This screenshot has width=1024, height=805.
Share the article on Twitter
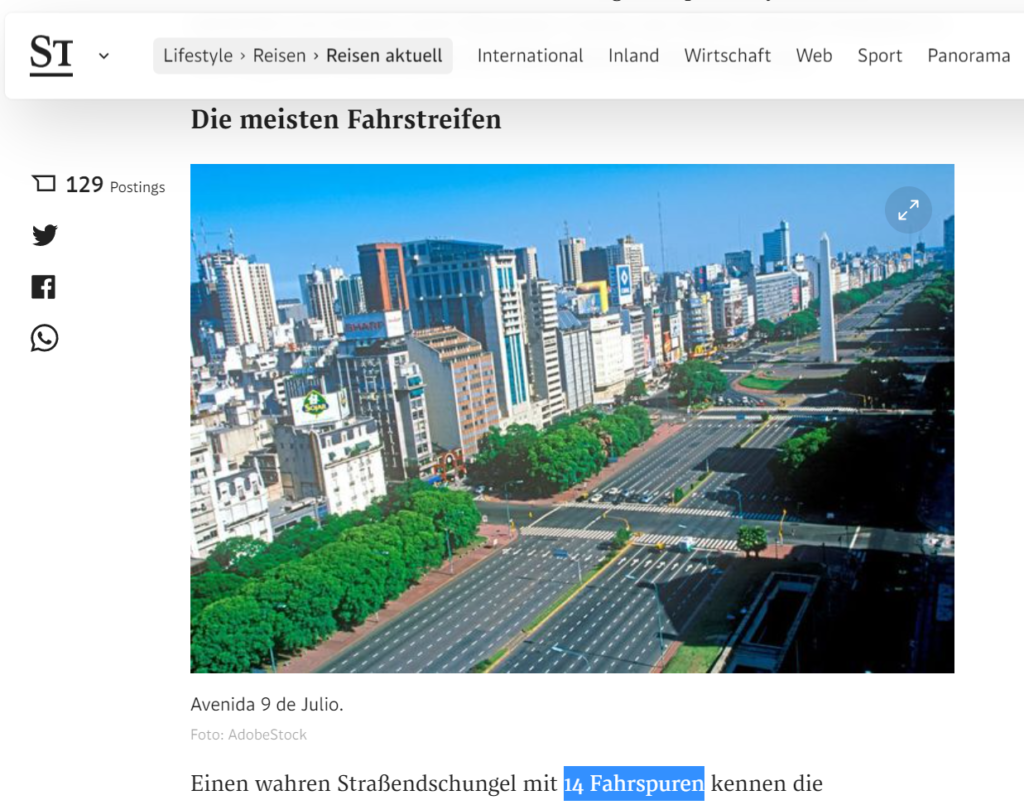coord(44,234)
